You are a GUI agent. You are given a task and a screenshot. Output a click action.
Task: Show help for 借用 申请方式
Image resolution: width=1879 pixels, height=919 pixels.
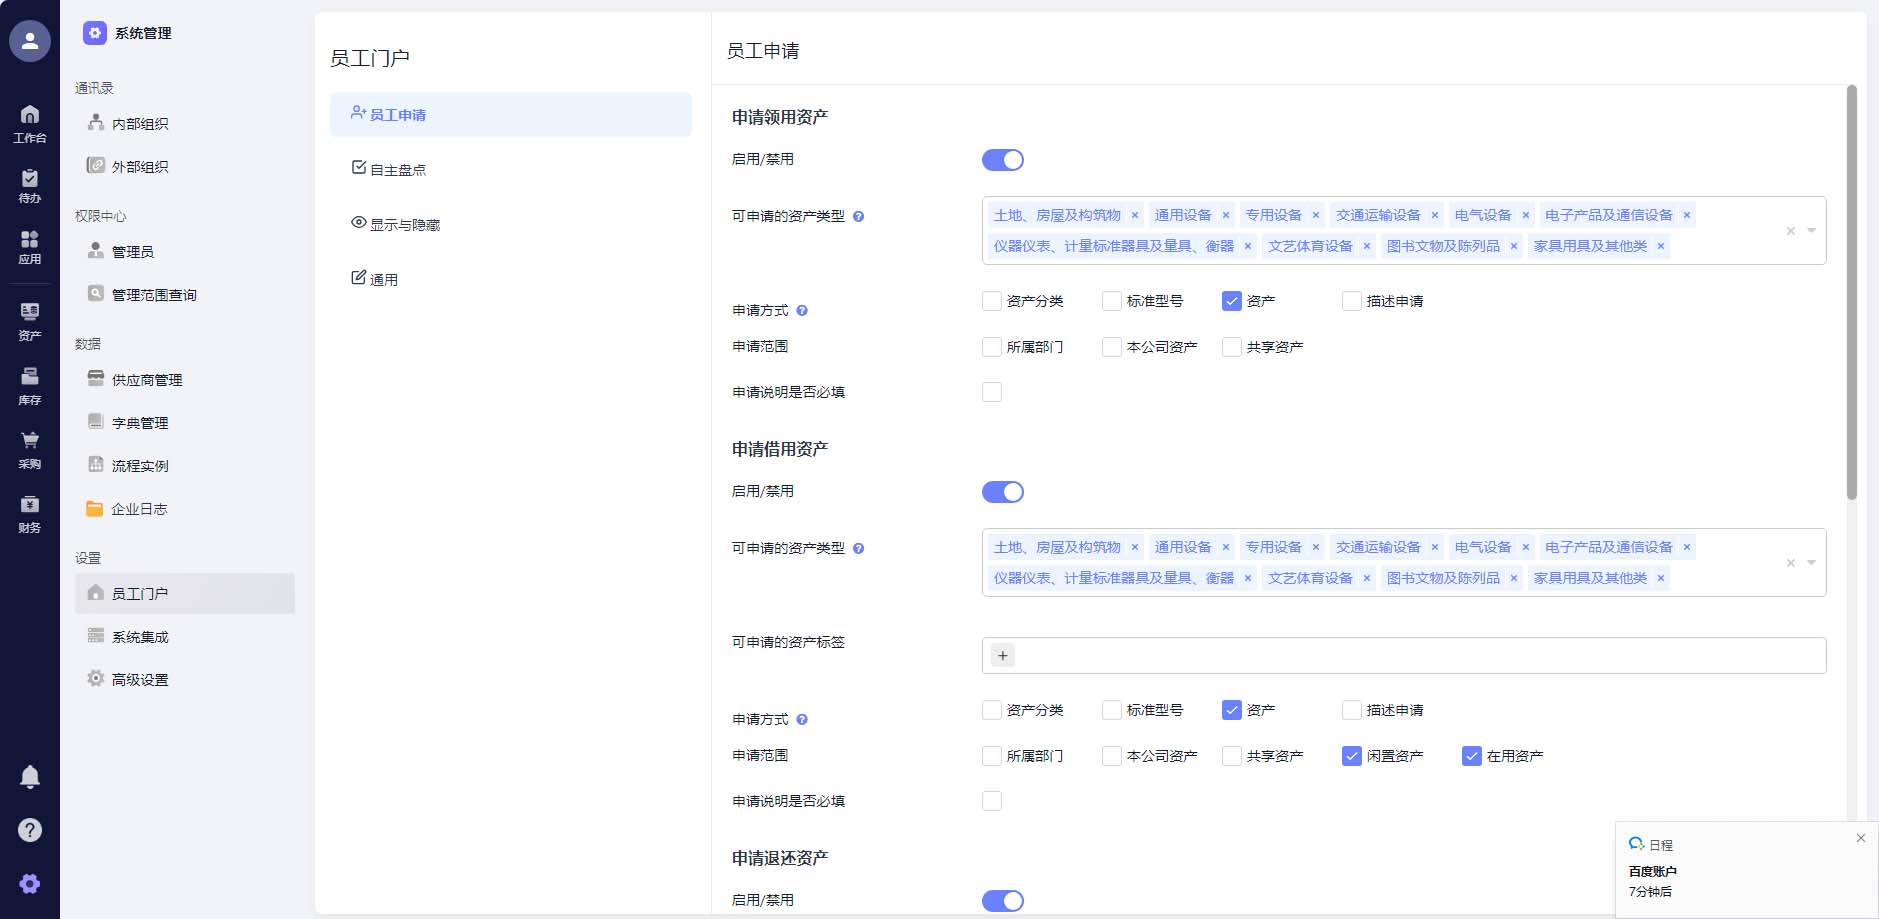point(802,719)
